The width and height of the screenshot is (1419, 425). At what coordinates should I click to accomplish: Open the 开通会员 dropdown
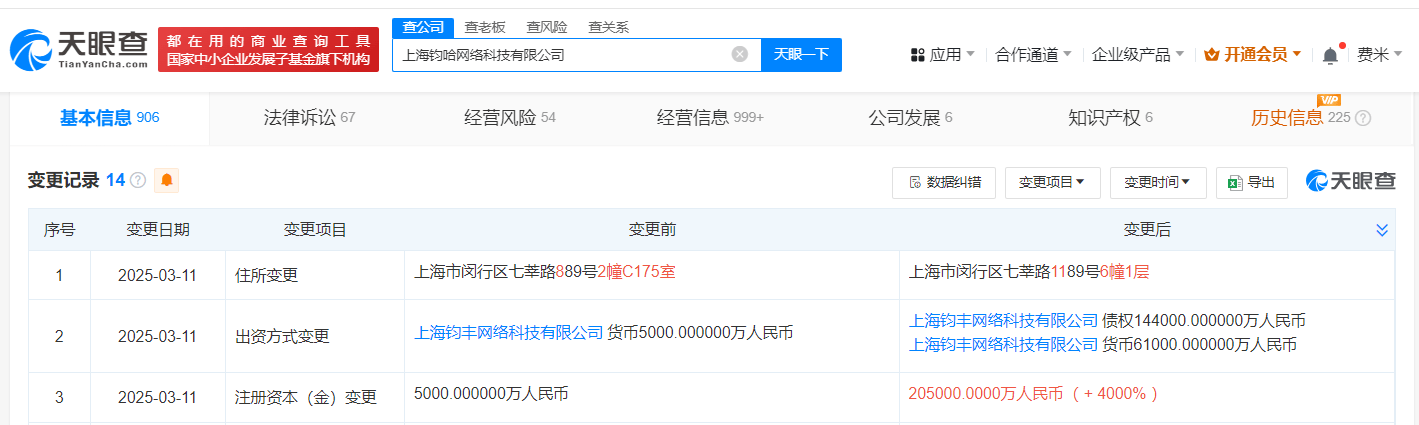[1253, 55]
